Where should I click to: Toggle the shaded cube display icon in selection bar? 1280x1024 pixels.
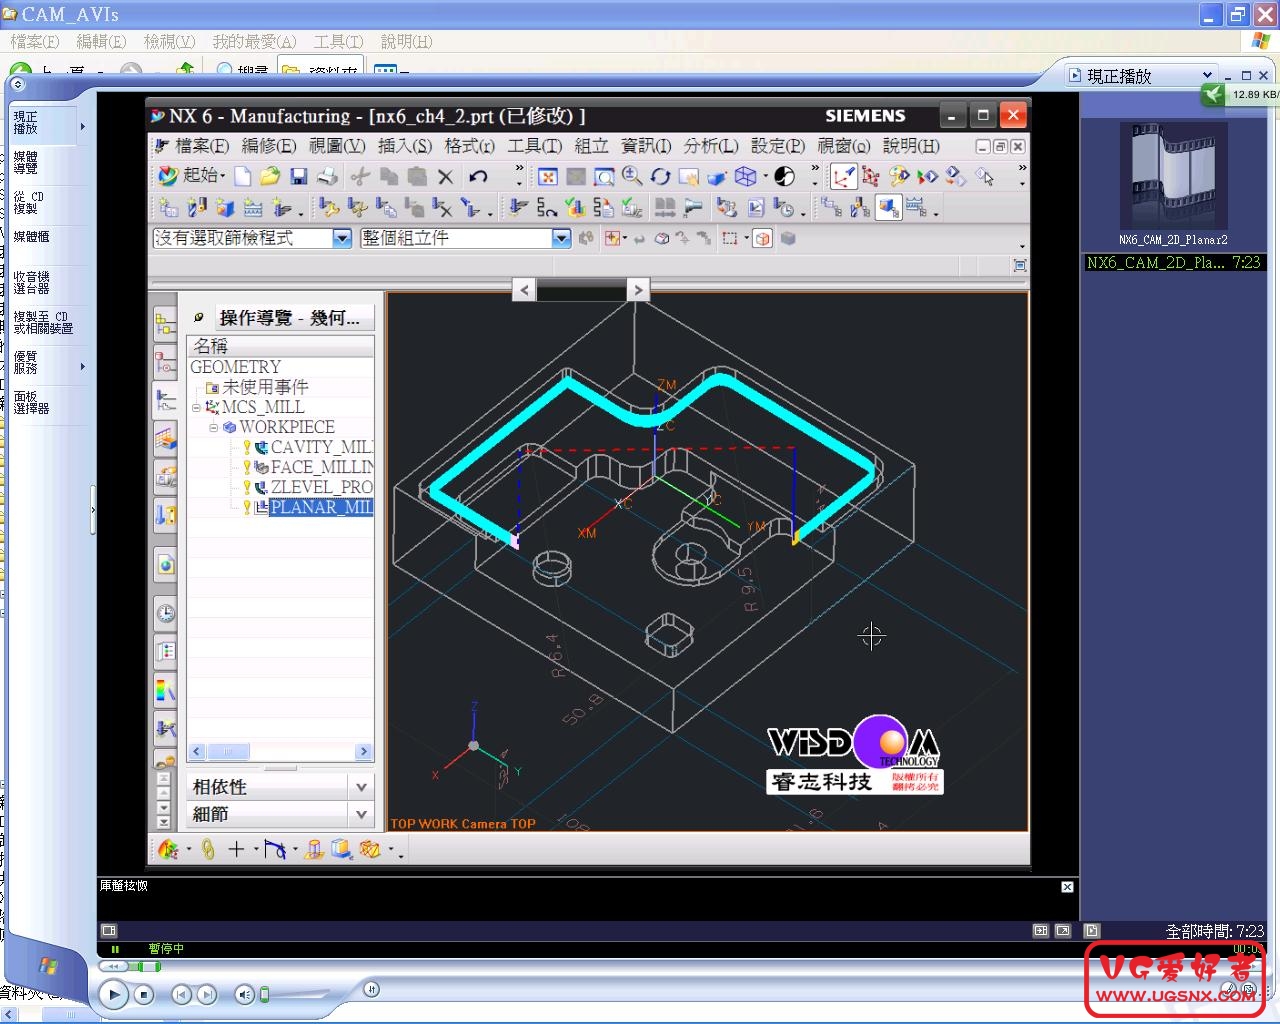tap(788, 238)
